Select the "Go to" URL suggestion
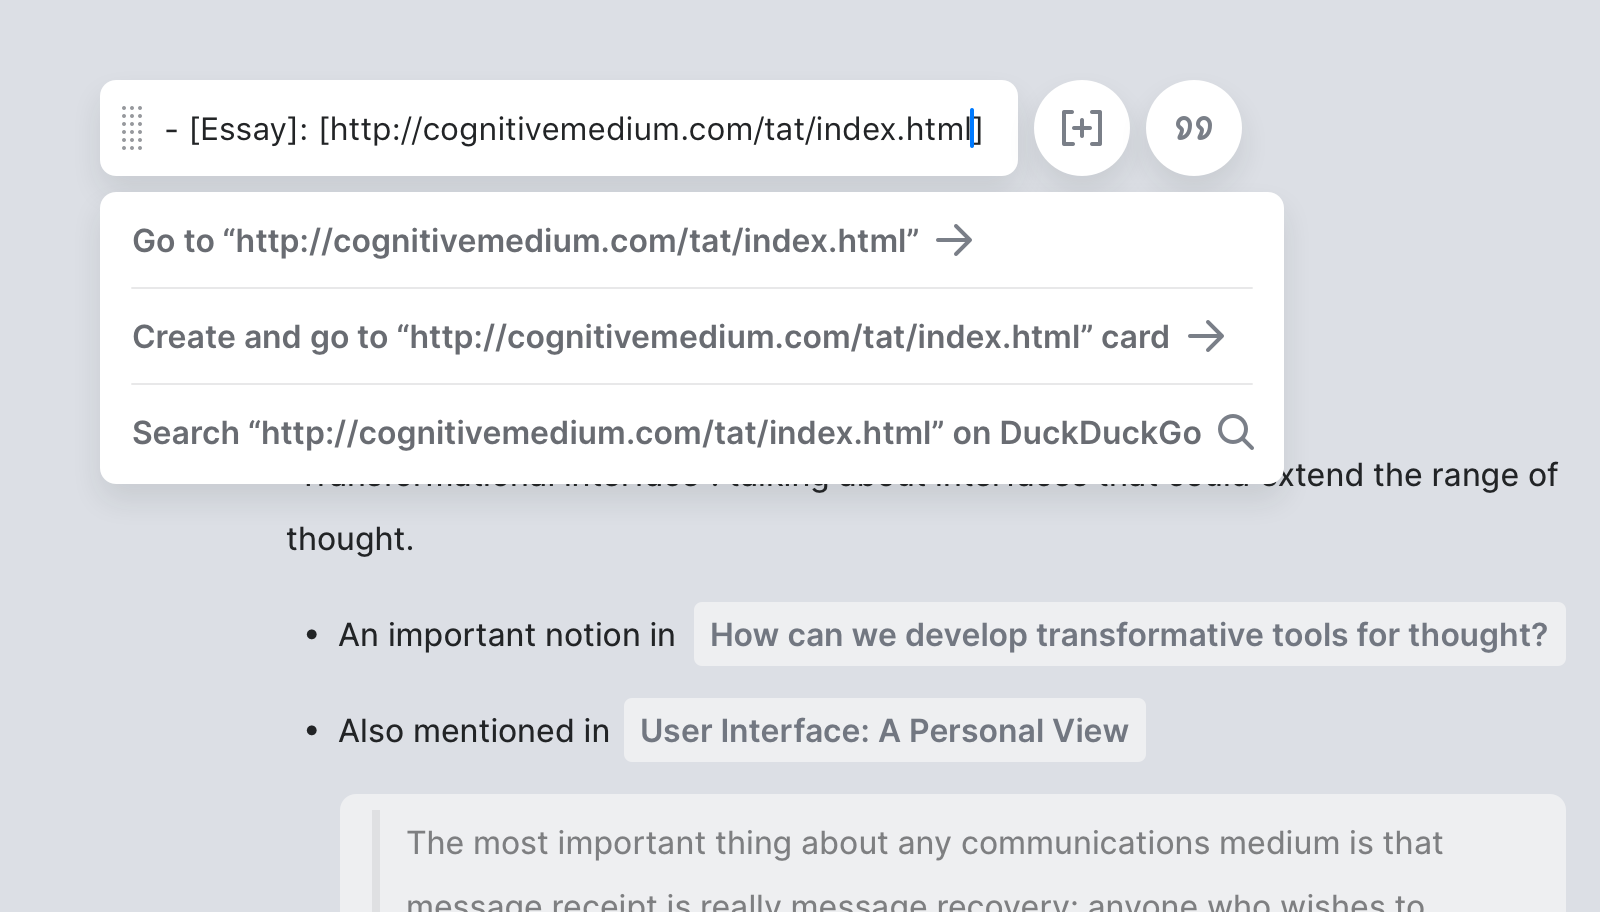 coord(525,241)
